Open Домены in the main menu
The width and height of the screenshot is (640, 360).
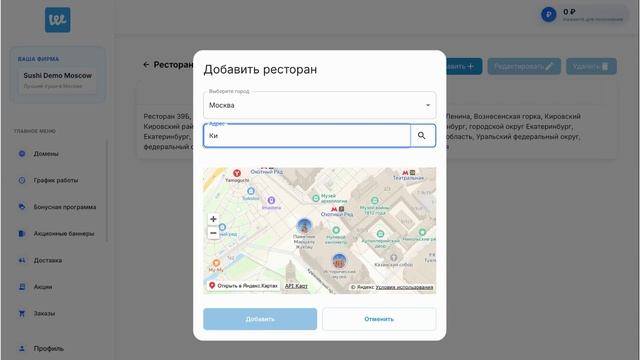[x=46, y=154]
